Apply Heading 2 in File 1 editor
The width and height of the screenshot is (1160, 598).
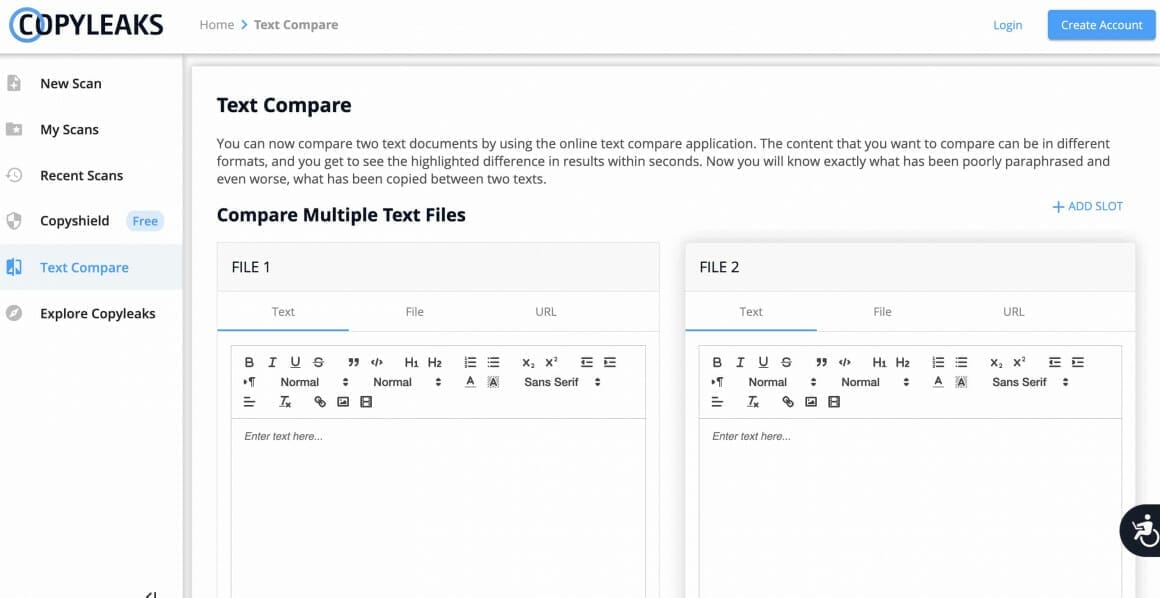coord(434,362)
